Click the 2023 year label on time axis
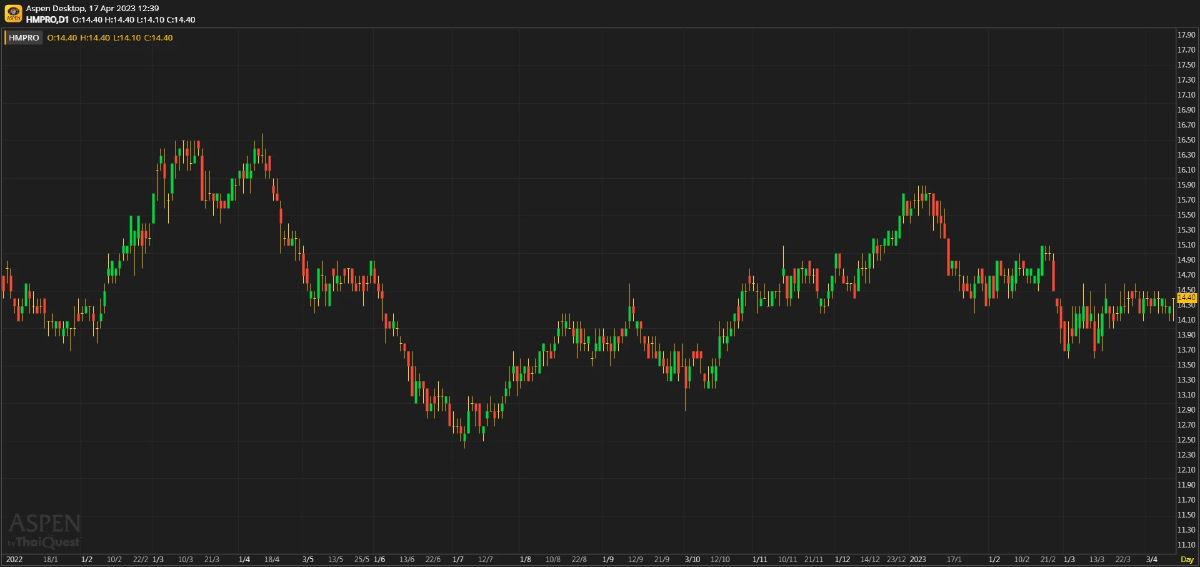 tap(918, 559)
